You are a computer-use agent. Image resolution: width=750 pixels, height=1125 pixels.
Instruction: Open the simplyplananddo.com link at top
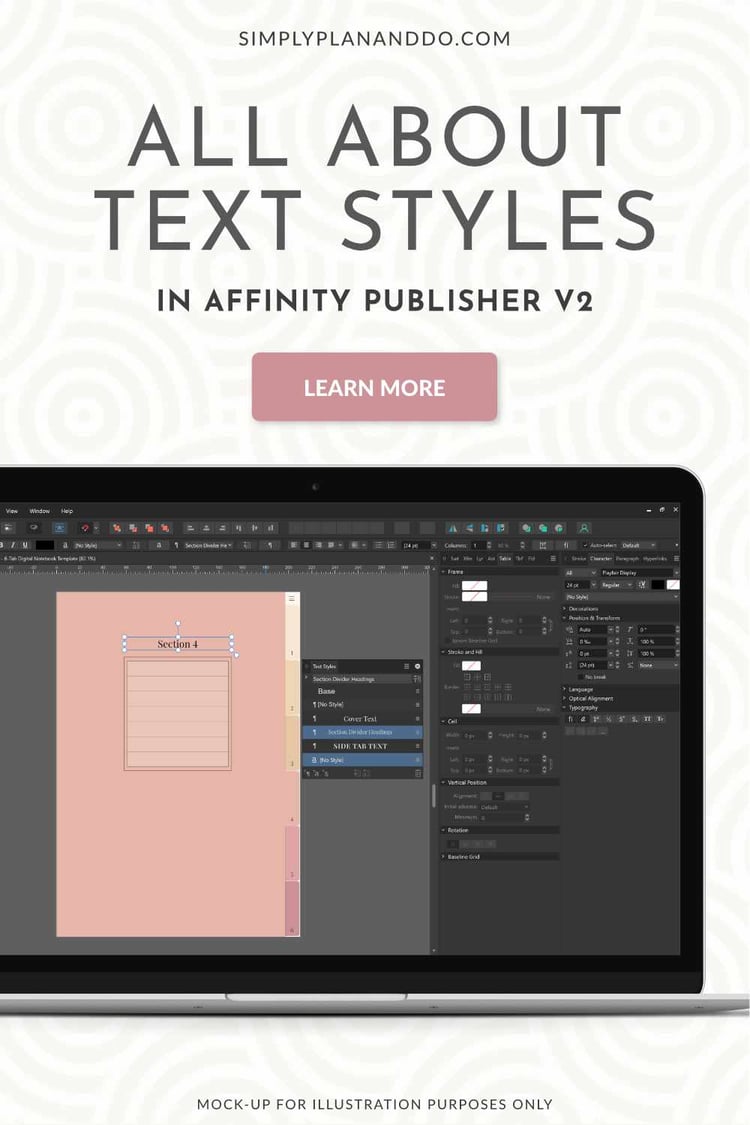pyautogui.click(x=375, y=39)
